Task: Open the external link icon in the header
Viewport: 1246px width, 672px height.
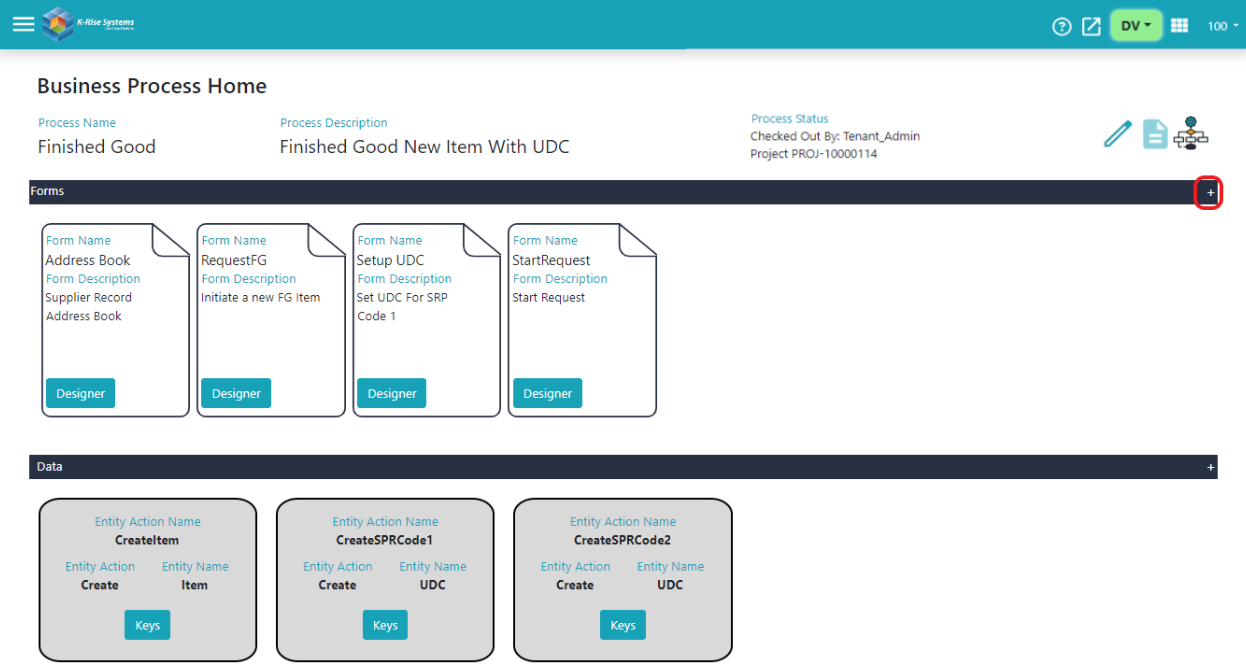Action: pyautogui.click(x=1091, y=26)
